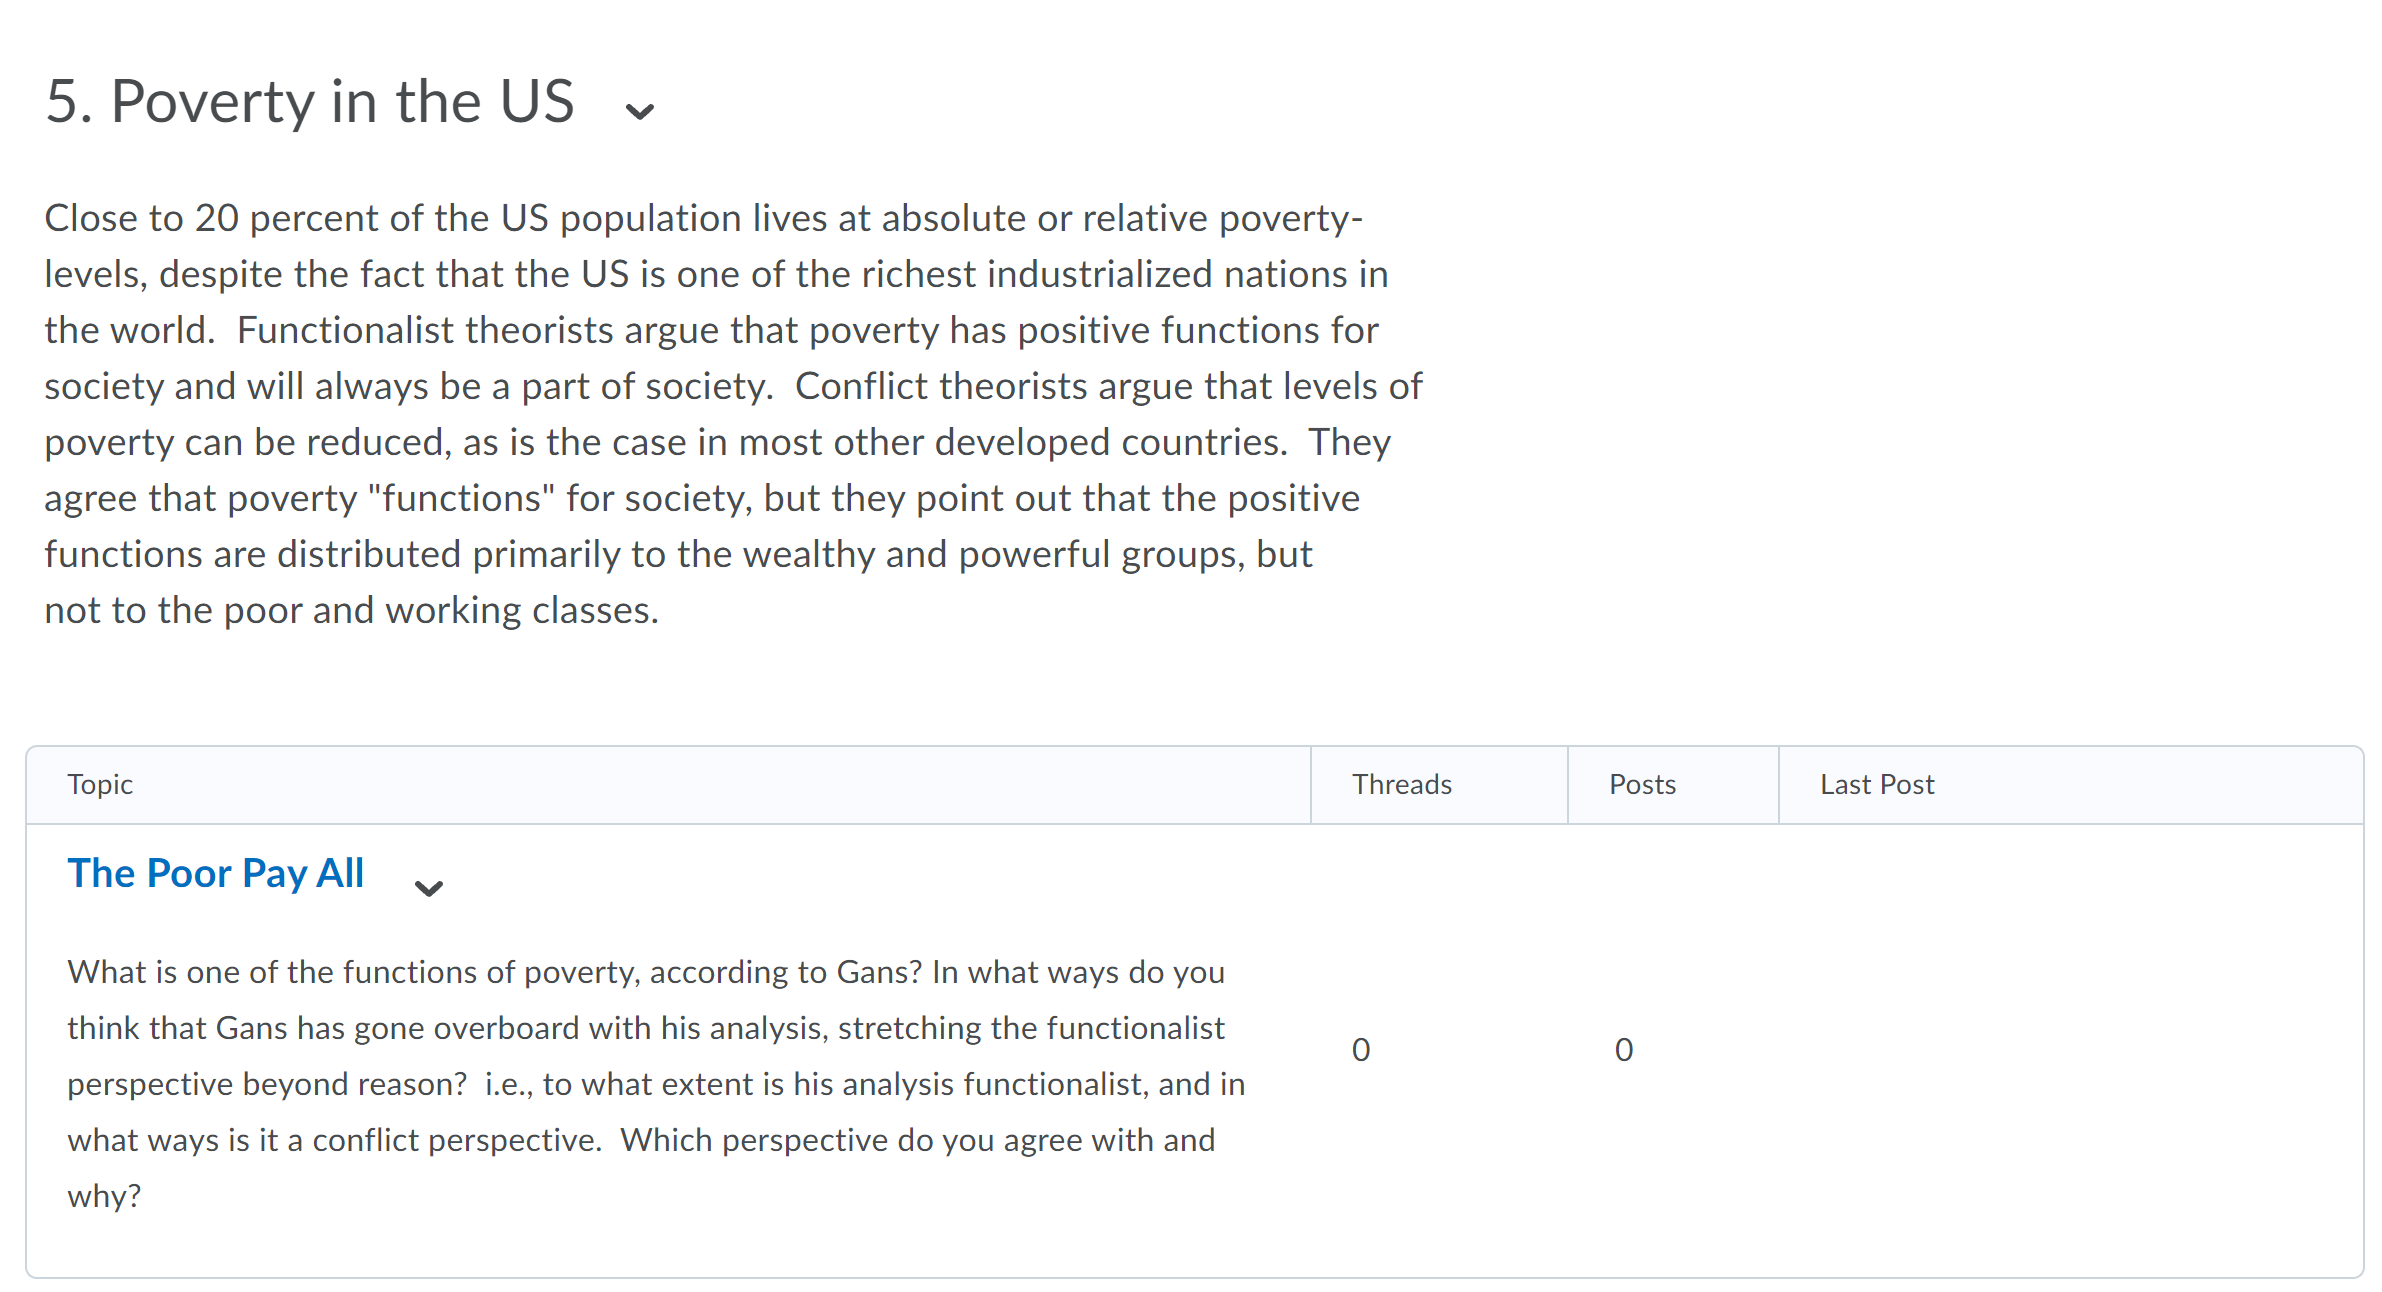Select the Threads column header
2382x1292 pixels.
pyautogui.click(x=1402, y=784)
